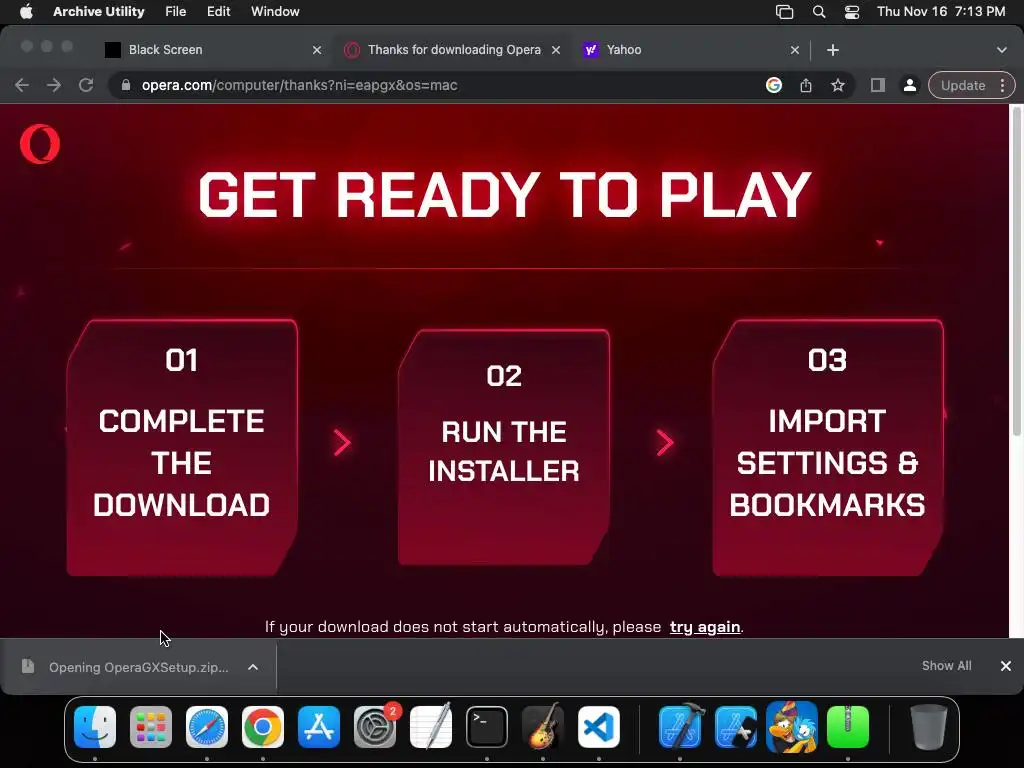Share this page via the share icon
The image size is (1024, 768).
click(806, 85)
